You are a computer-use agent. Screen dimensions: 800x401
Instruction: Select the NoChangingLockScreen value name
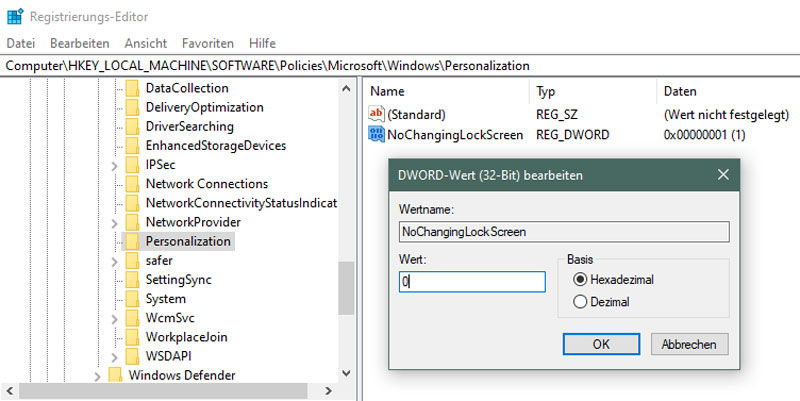(x=455, y=135)
